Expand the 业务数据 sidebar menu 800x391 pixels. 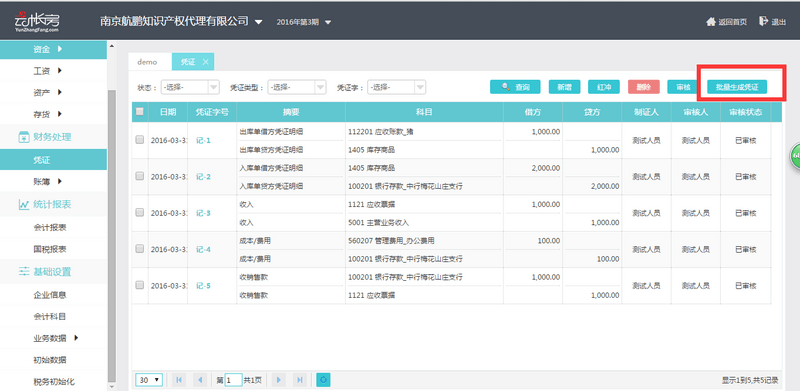pos(77,337)
